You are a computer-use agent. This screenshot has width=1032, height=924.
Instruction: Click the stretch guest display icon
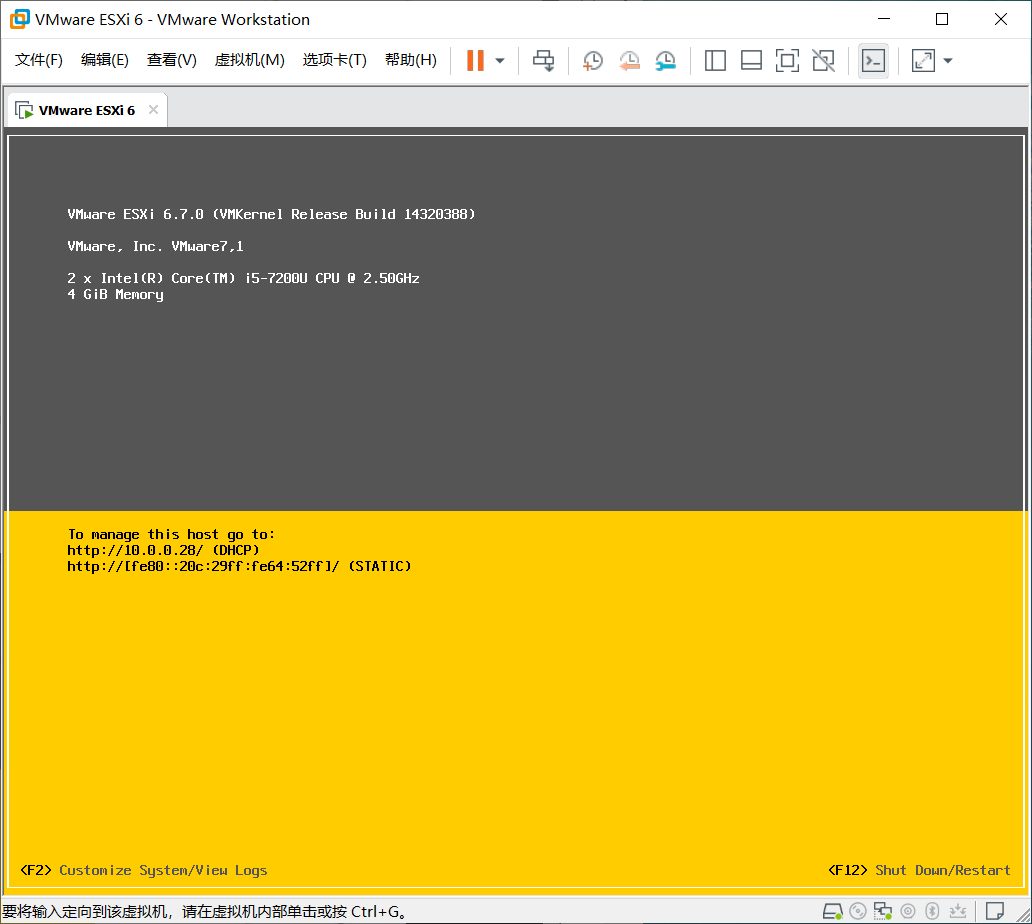pyautogui.click(x=923, y=61)
